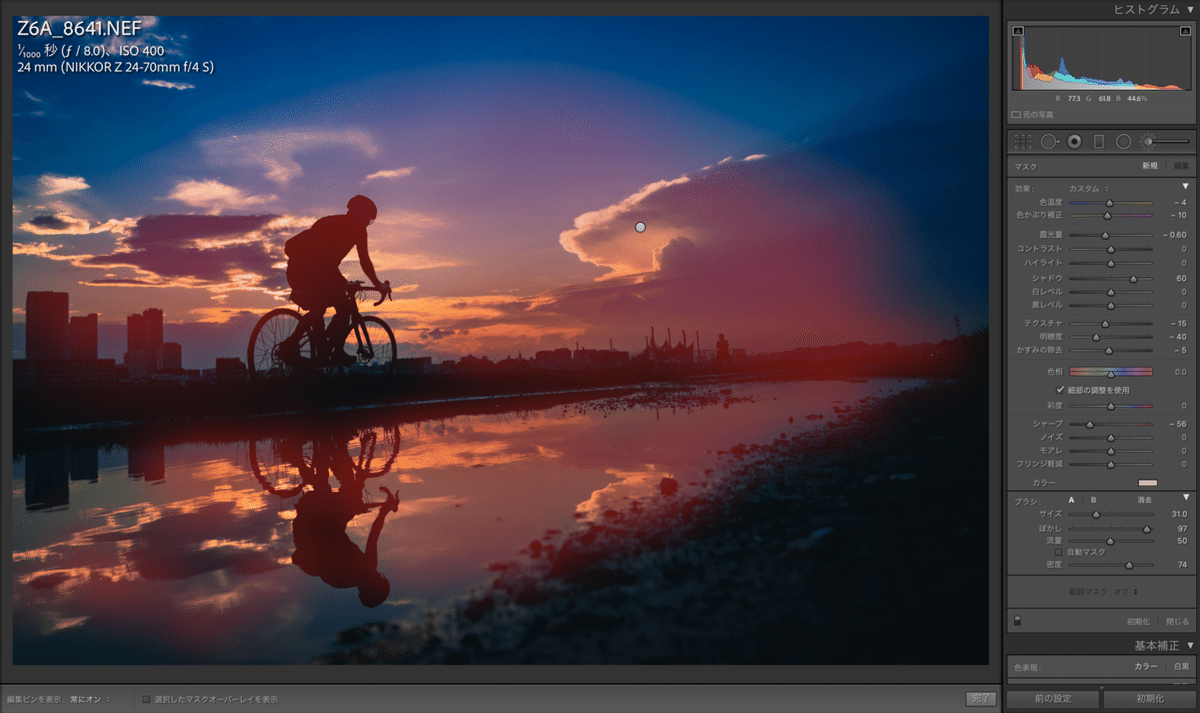This screenshot has height=713, width=1200.
Task: Click the tool strip mask amount slider
Action: point(1173,142)
